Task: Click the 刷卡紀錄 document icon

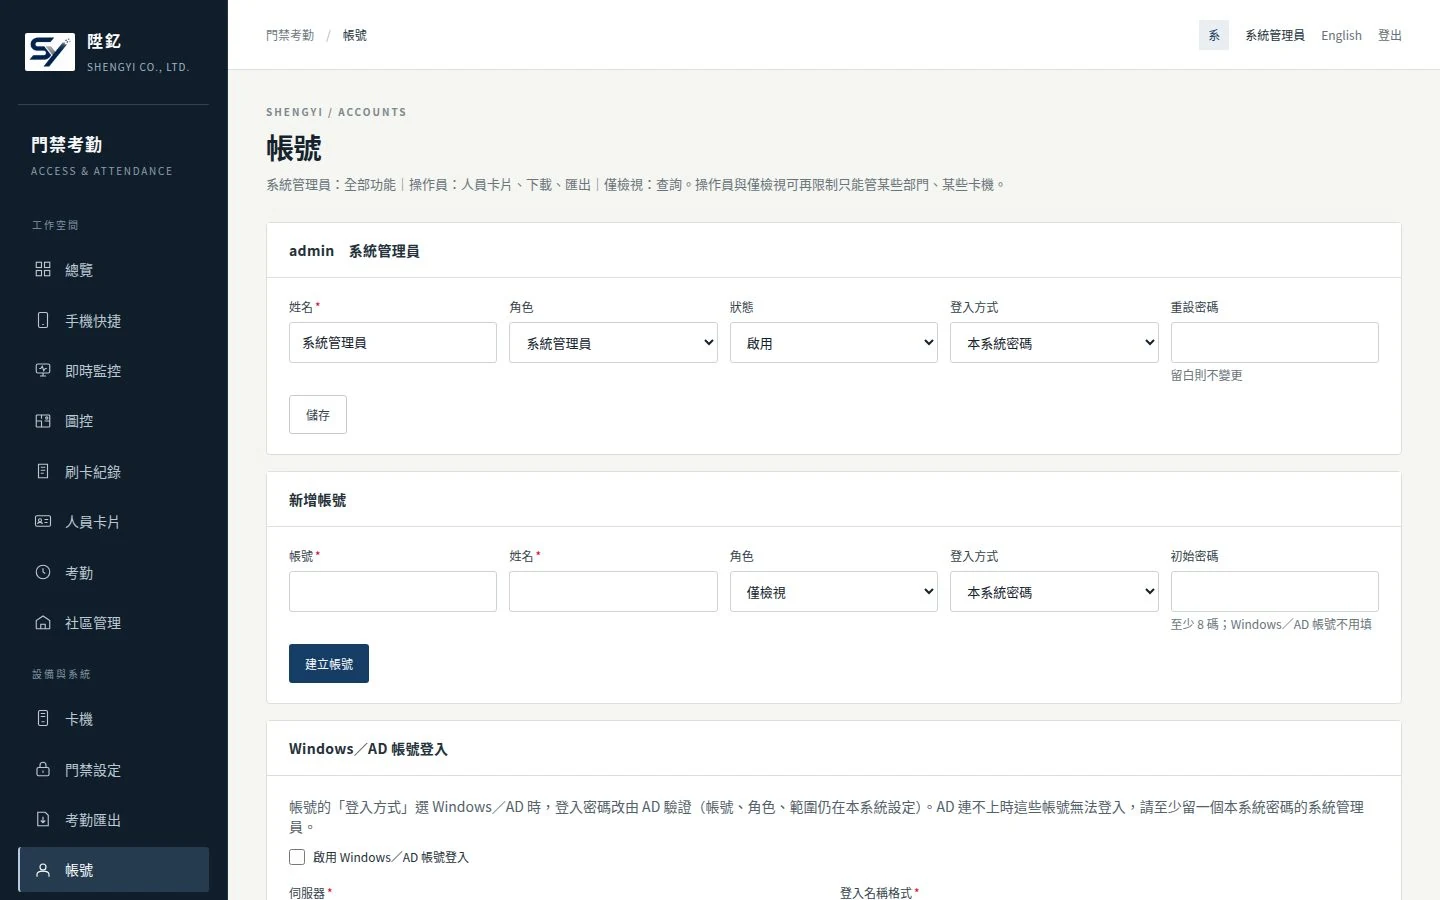Action: pos(43,471)
